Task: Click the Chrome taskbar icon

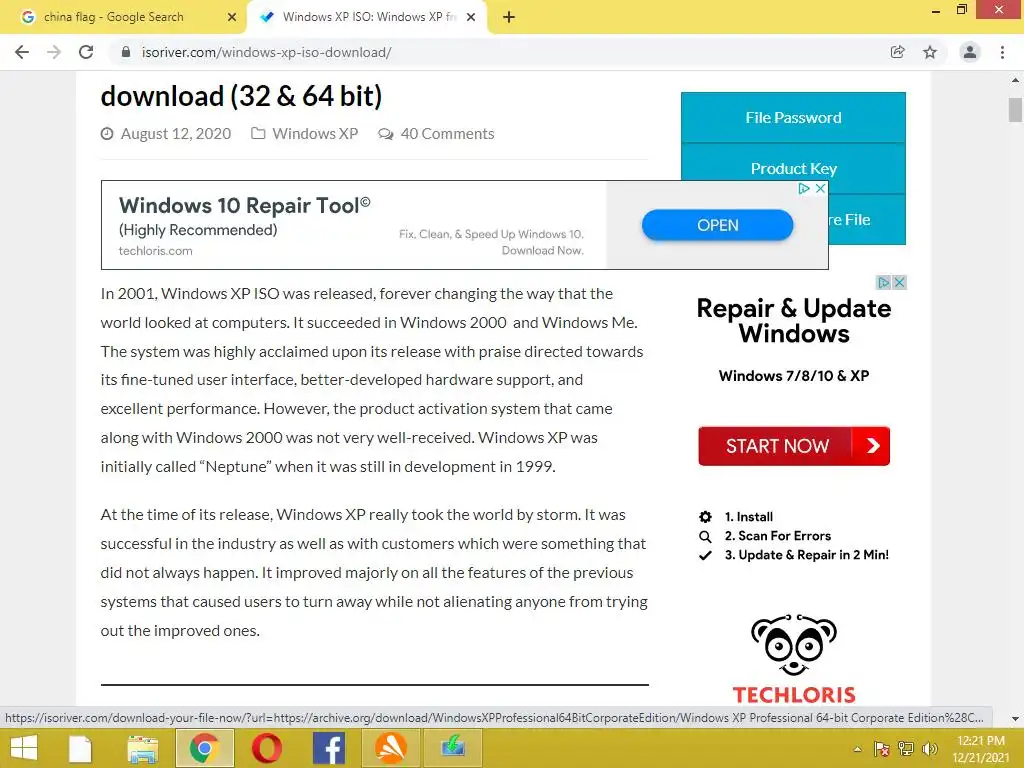Action: 204,748
